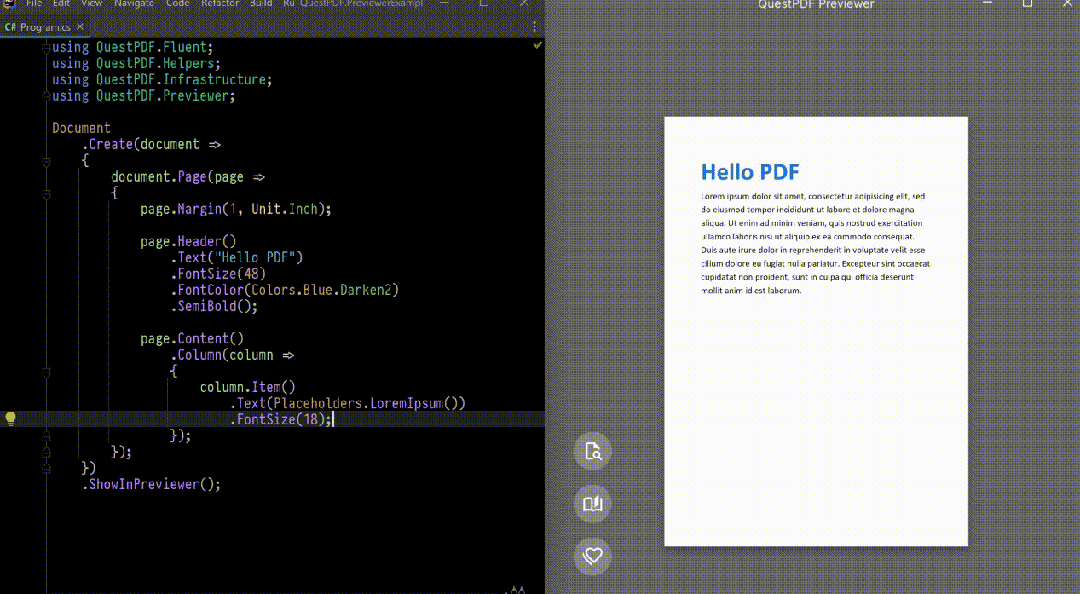Click the Hello PDF heading in preview page
The height and width of the screenshot is (594, 1080).
click(x=750, y=172)
